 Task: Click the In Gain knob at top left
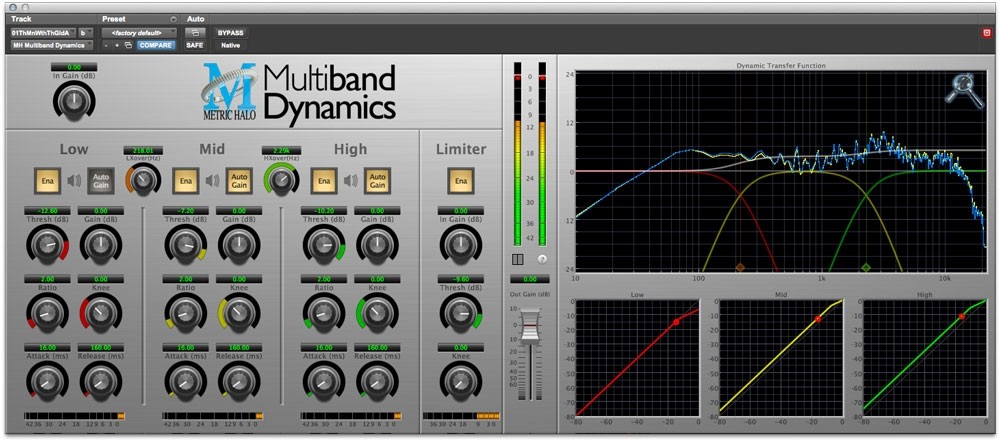(75, 100)
